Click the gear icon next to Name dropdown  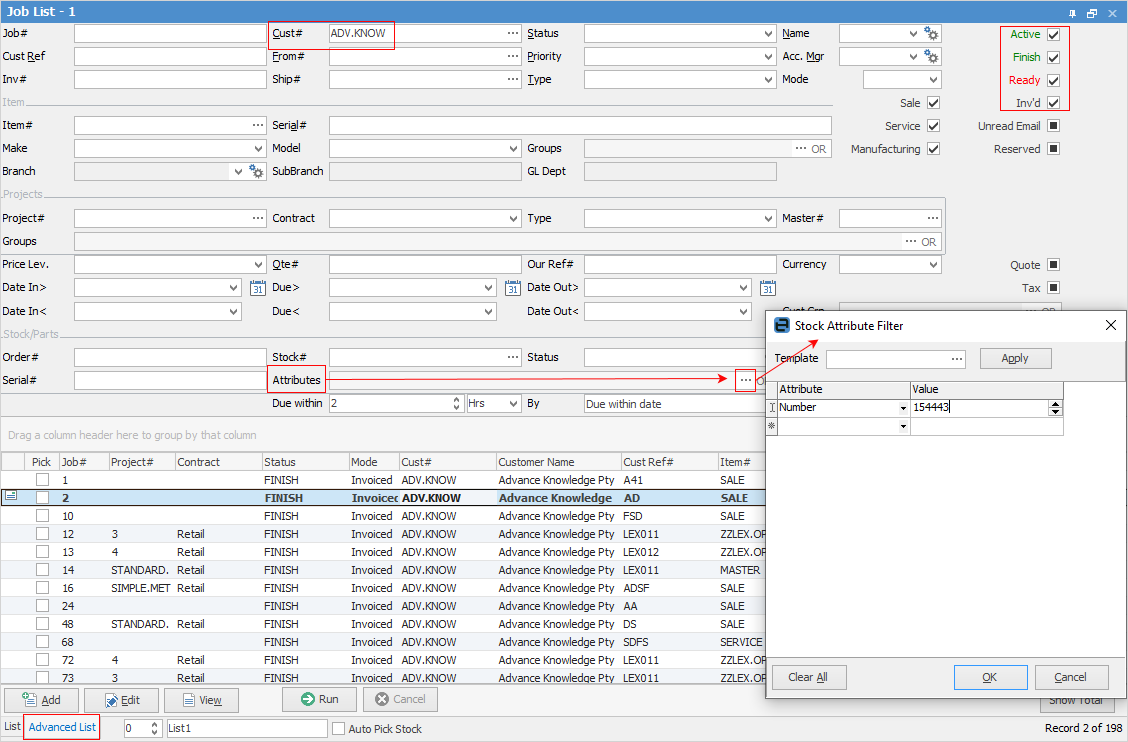point(932,34)
